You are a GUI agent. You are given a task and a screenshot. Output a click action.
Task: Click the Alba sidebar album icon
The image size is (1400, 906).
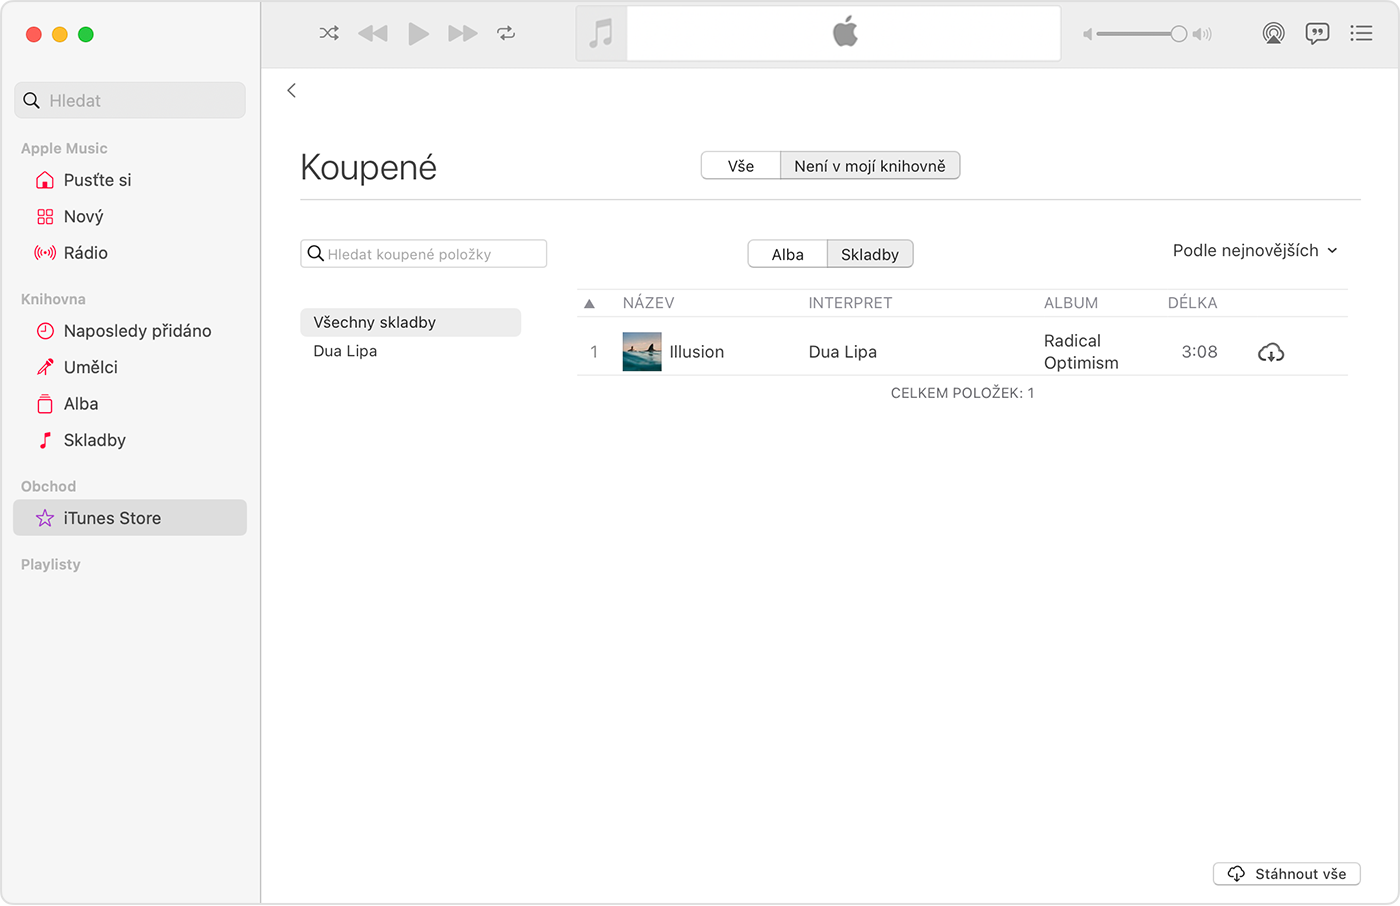click(x=45, y=404)
